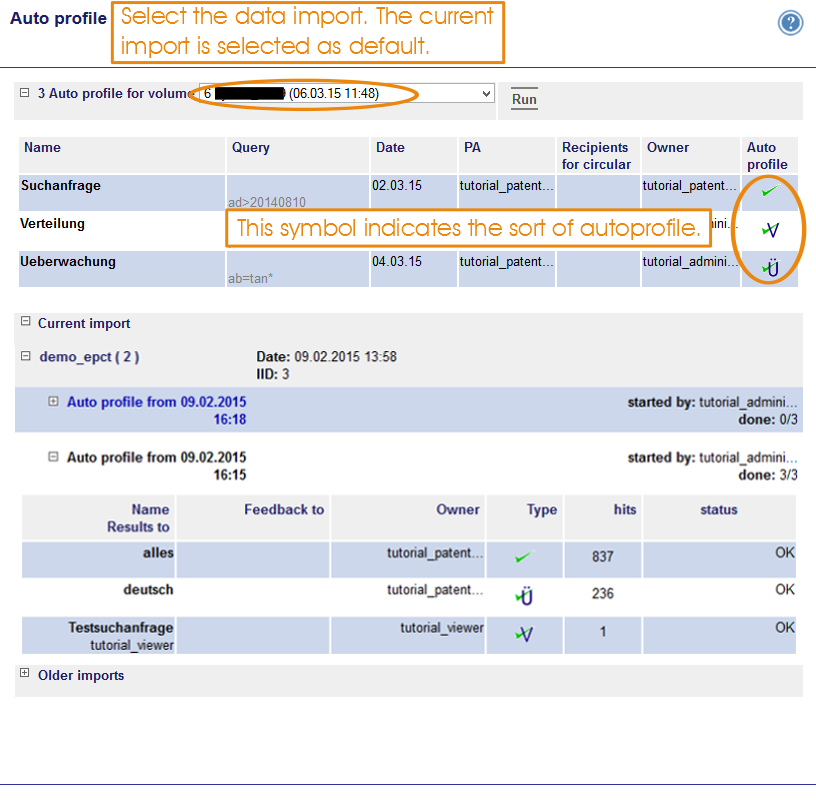This screenshot has width=816, height=800.
Task: Click the 236 hits value
Action: point(603,593)
